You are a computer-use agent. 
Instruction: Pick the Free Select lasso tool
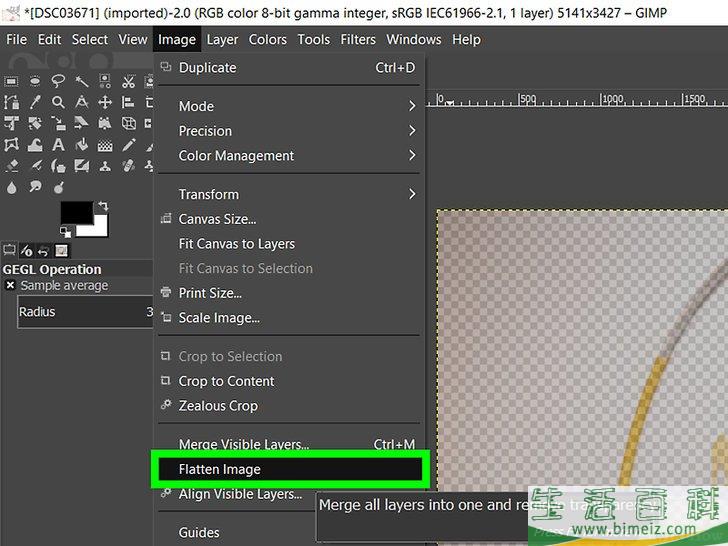(59, 82)
